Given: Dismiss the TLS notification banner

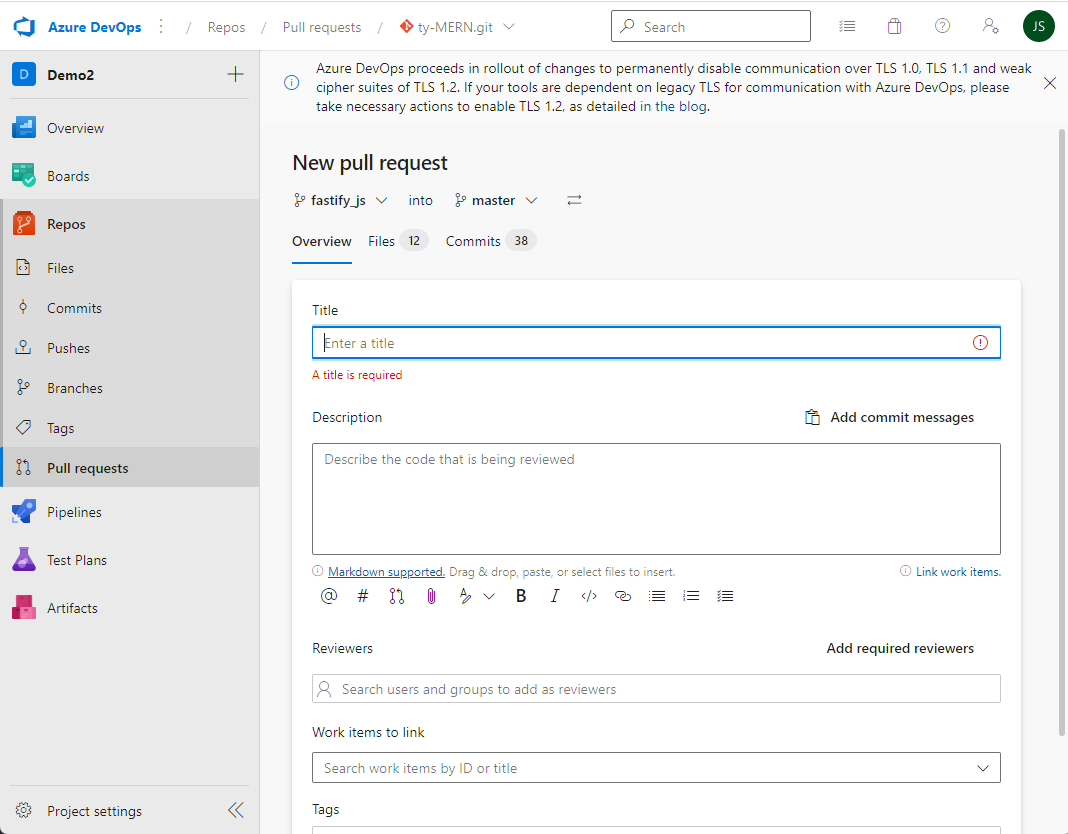Looking at the screenshot, I should coord(1050,83).
